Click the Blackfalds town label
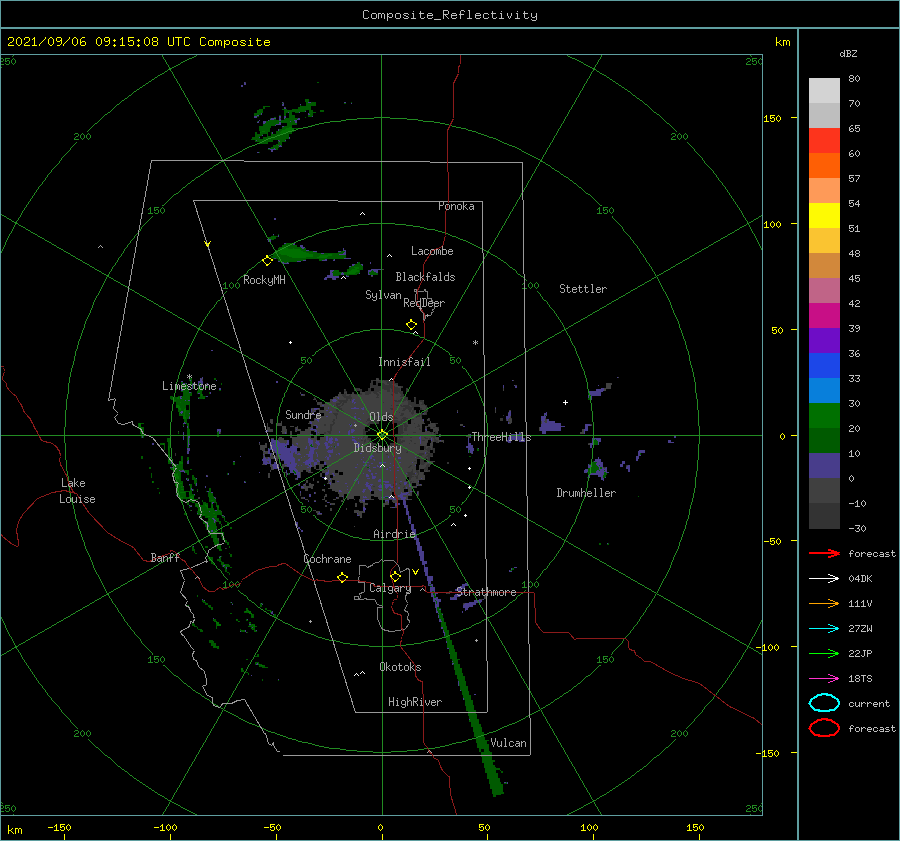Viewport: 900px width, 841px height. (425, 277)
